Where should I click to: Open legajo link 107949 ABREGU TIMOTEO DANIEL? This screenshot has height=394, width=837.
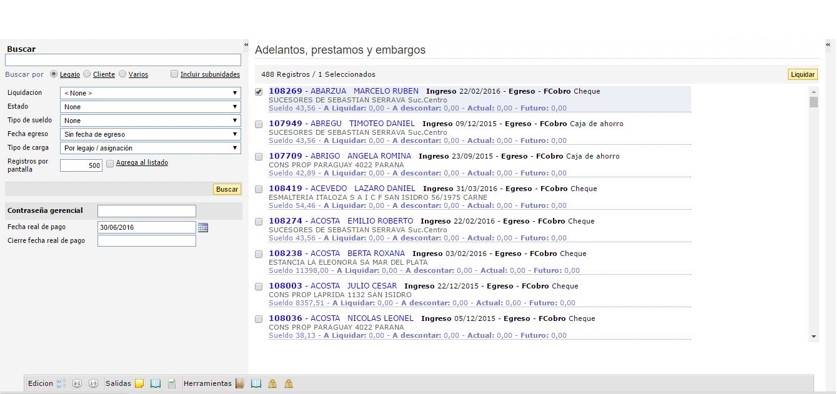[x=342, y=123]
